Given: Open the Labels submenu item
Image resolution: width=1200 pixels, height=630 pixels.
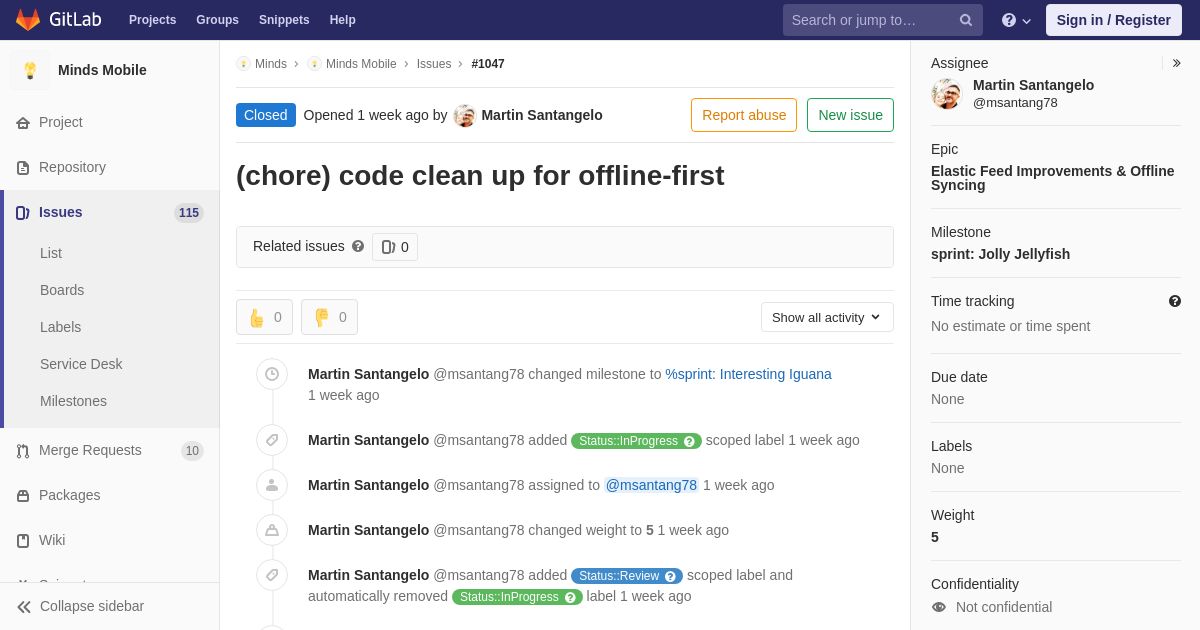Looking at the screenshot, I should tap(60, 327).
